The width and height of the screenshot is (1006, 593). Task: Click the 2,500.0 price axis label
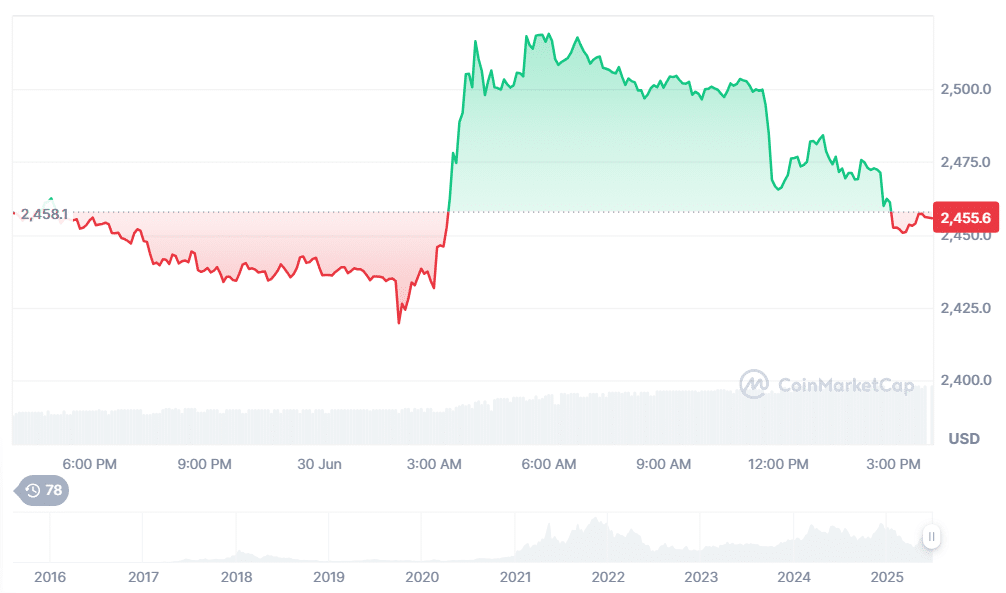(965, 90)
